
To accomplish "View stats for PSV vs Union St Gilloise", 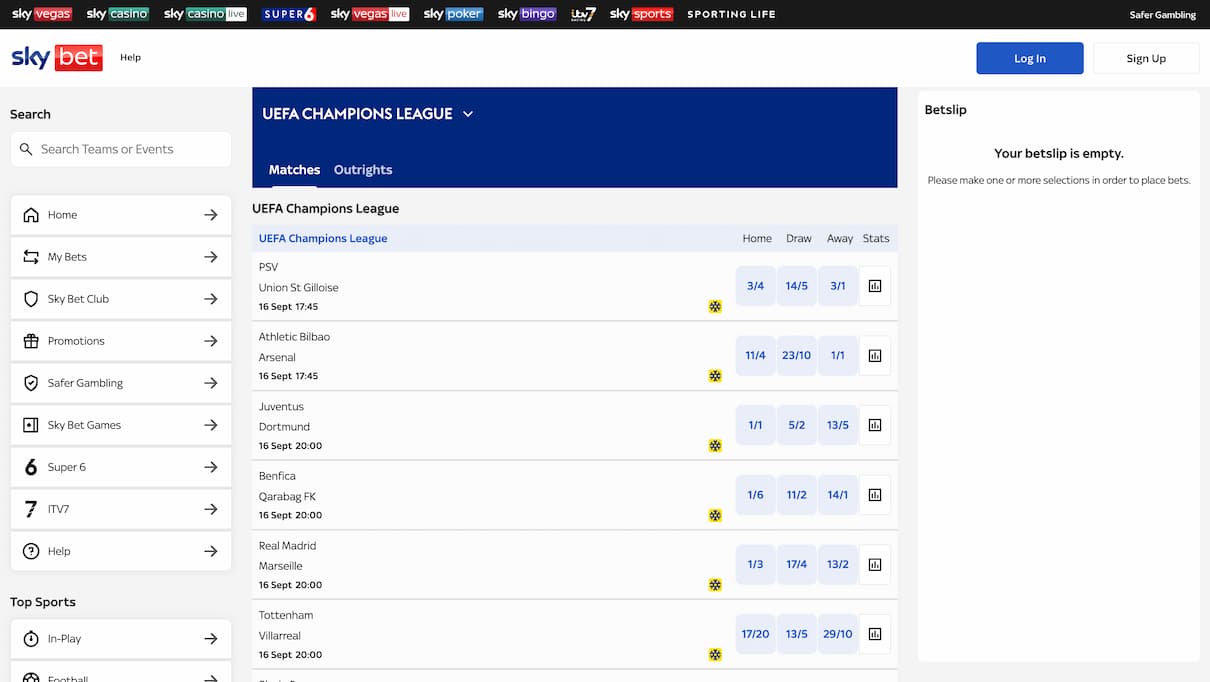I will click(875, 286).
